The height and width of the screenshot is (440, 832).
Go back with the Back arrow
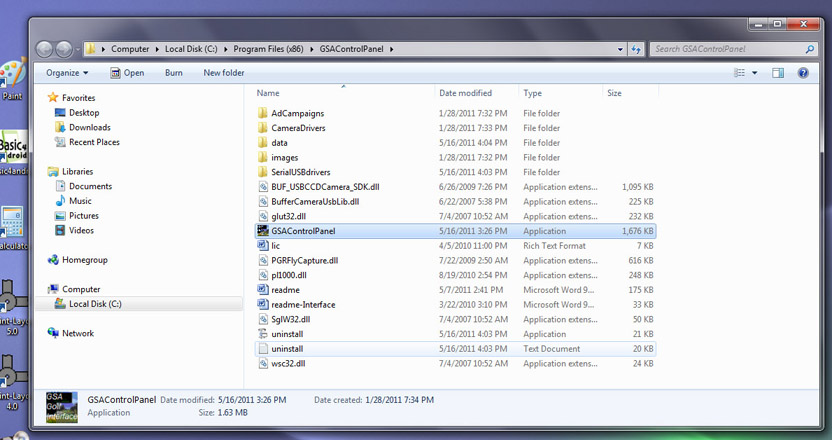(x=45, y=49)
